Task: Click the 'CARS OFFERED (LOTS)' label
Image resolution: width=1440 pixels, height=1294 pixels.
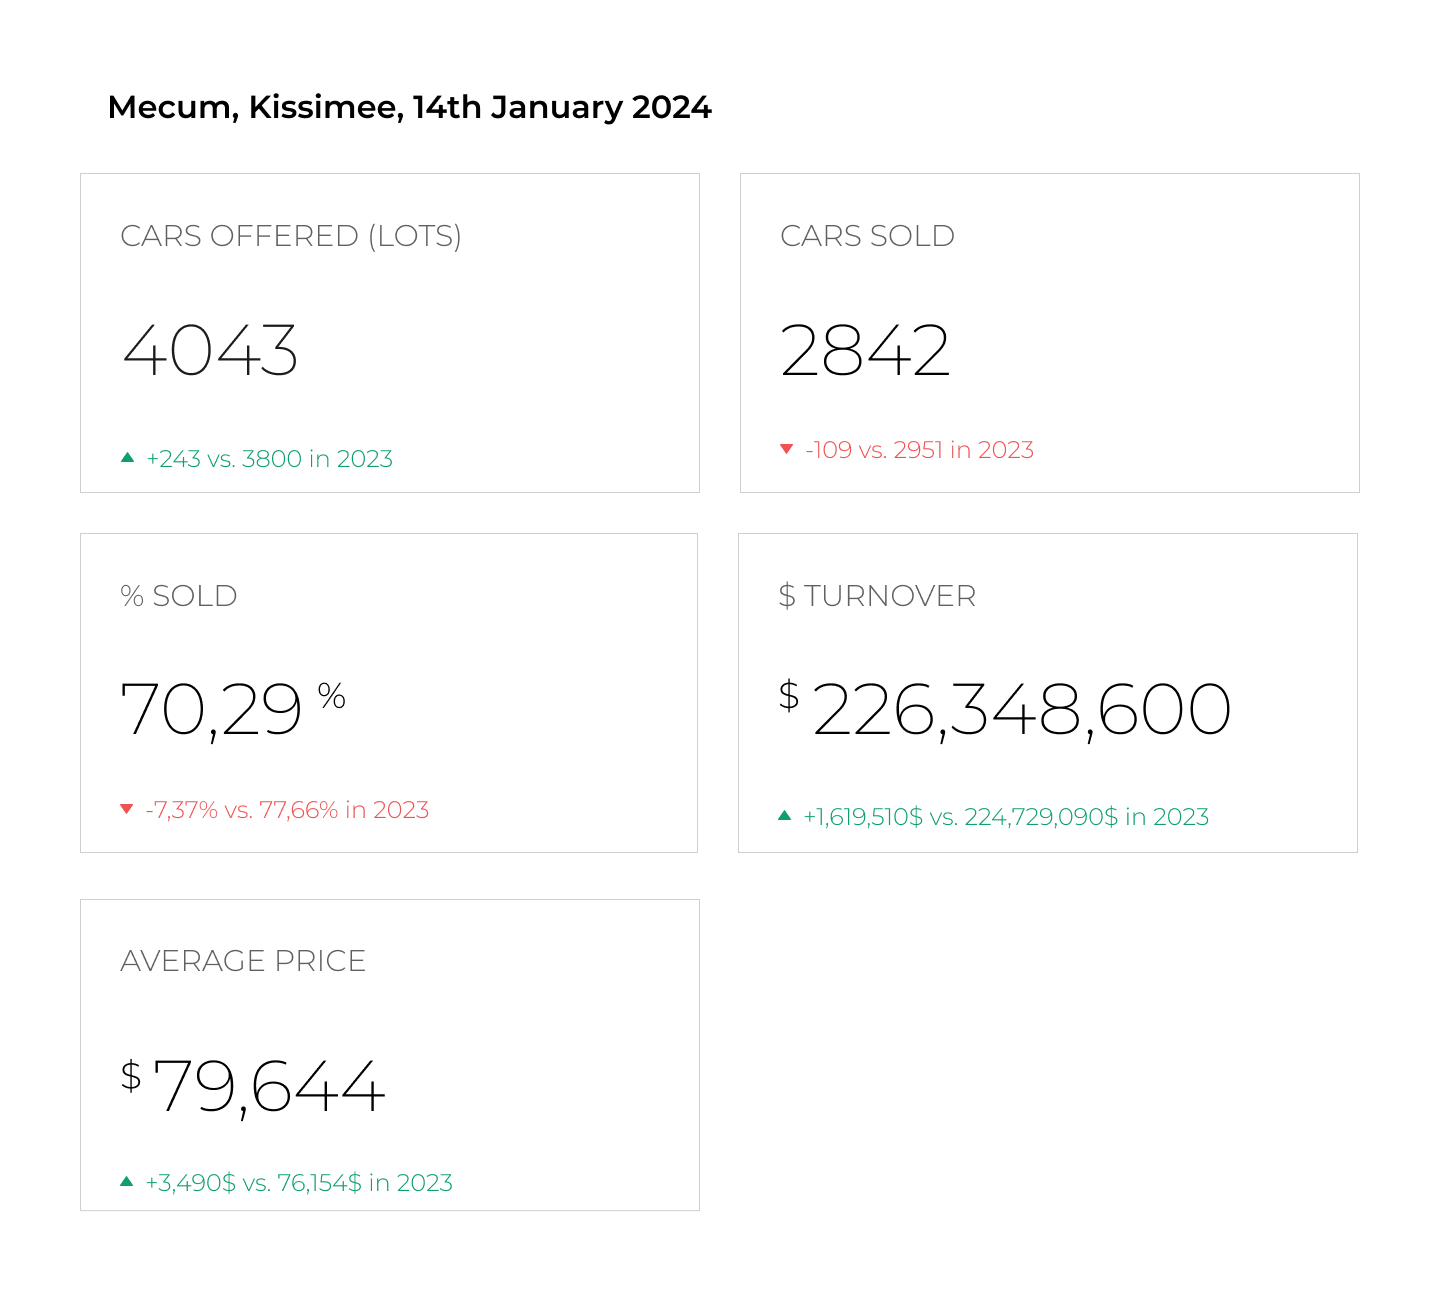Action: coord(291,236)
